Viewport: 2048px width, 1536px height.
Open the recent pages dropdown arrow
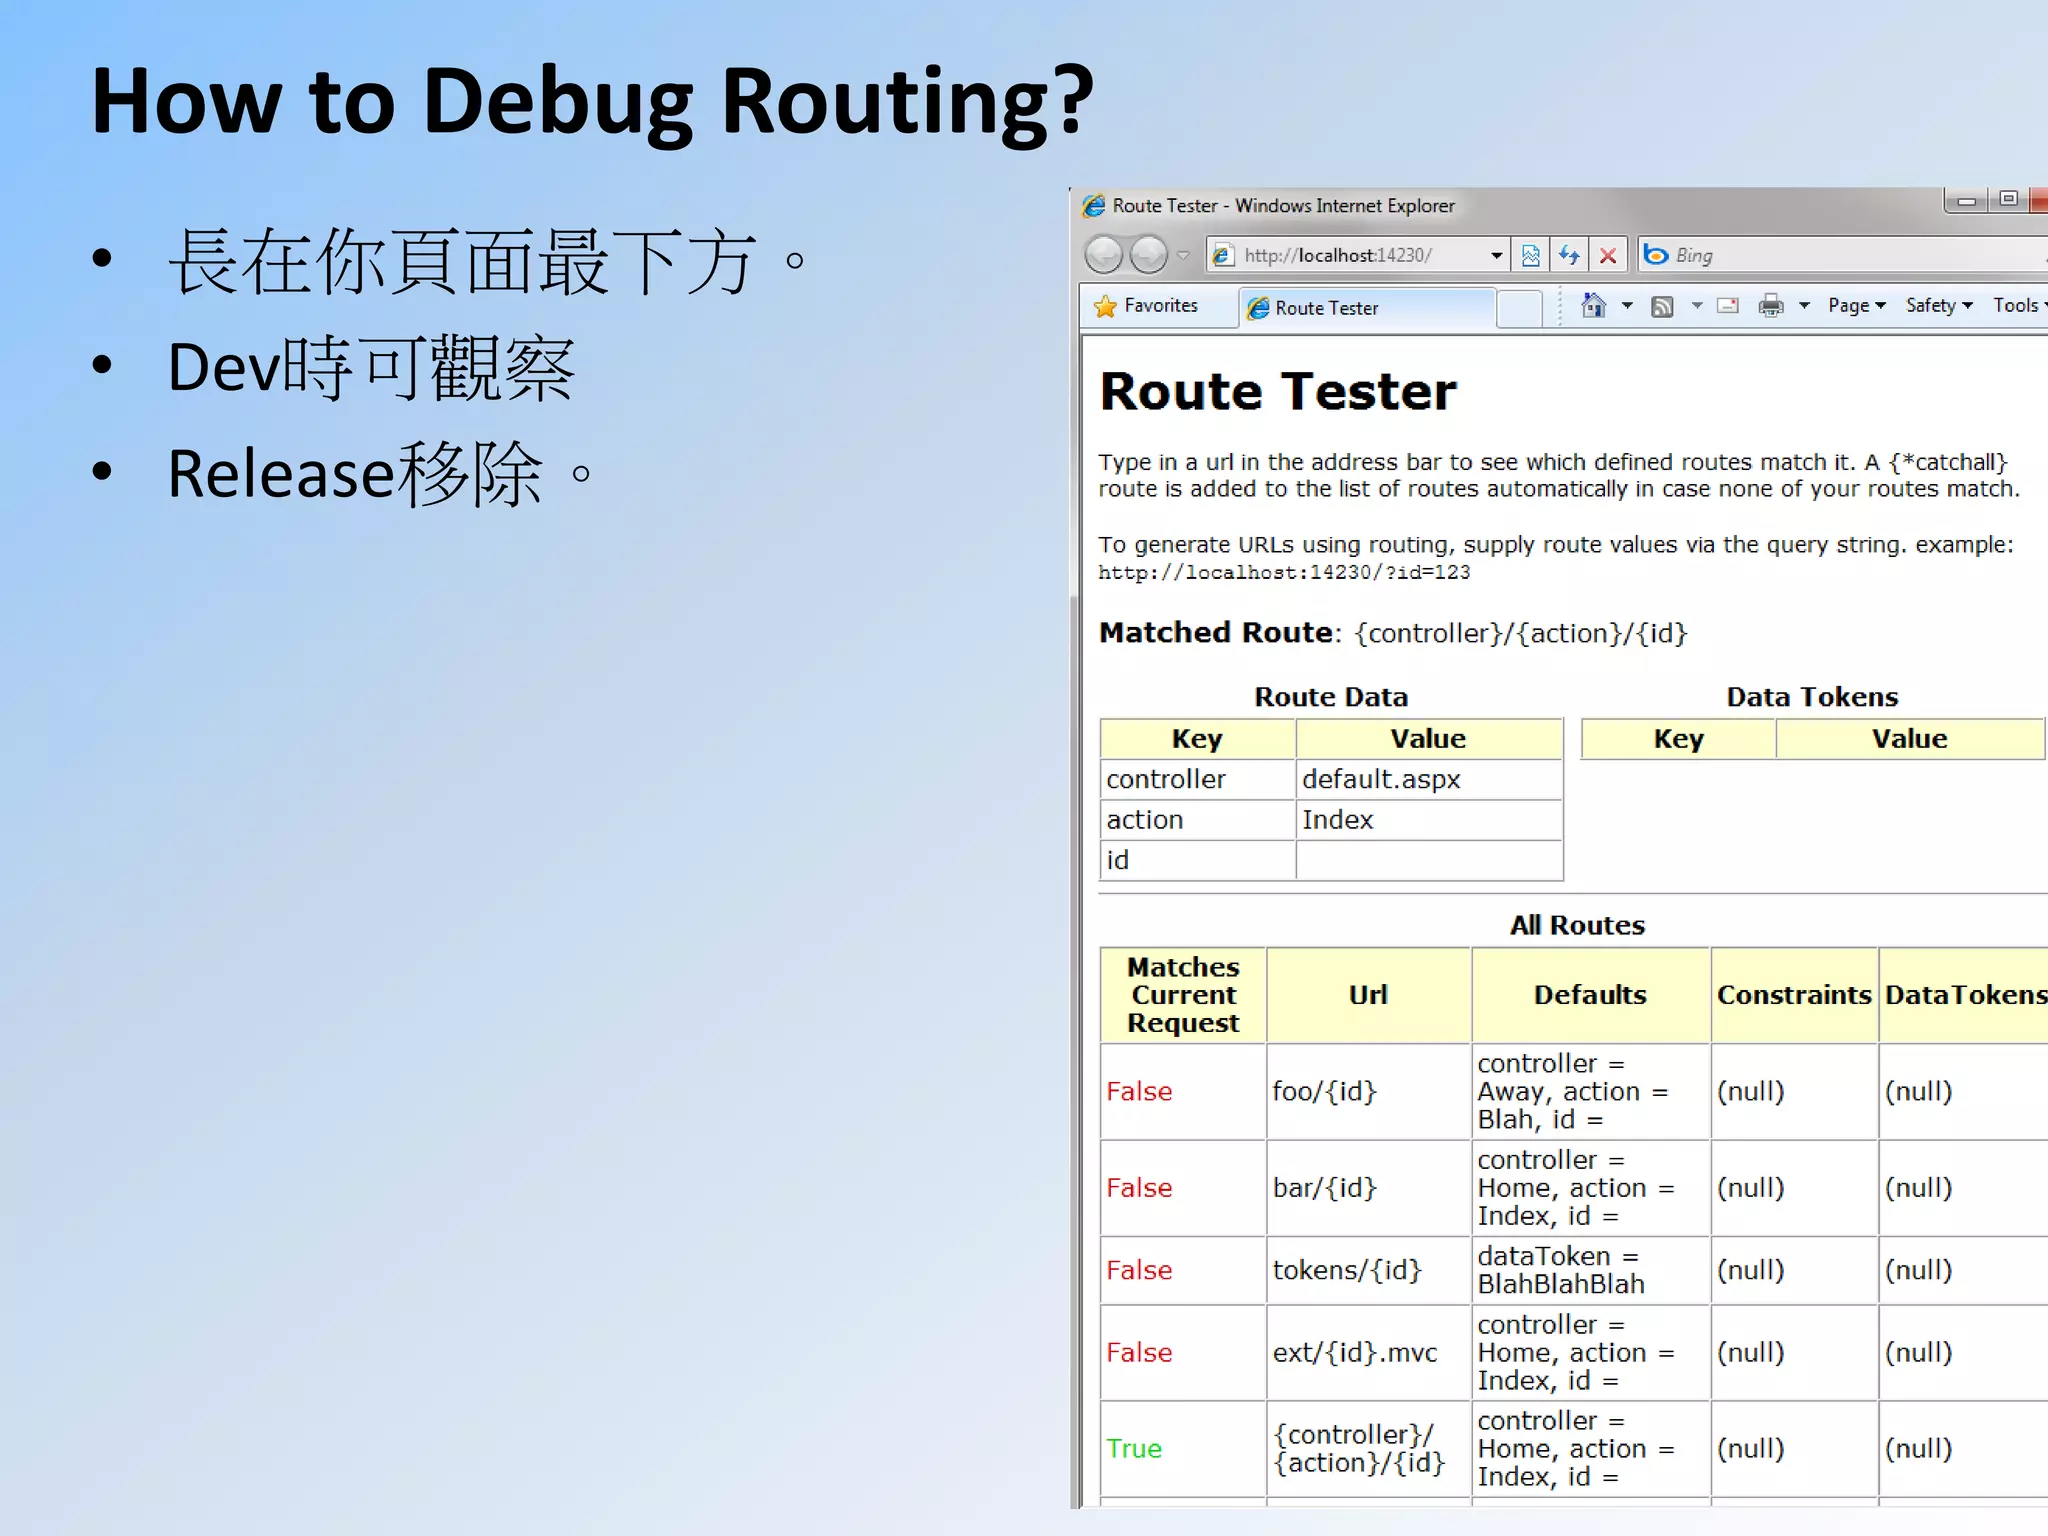click(1184, 255)
